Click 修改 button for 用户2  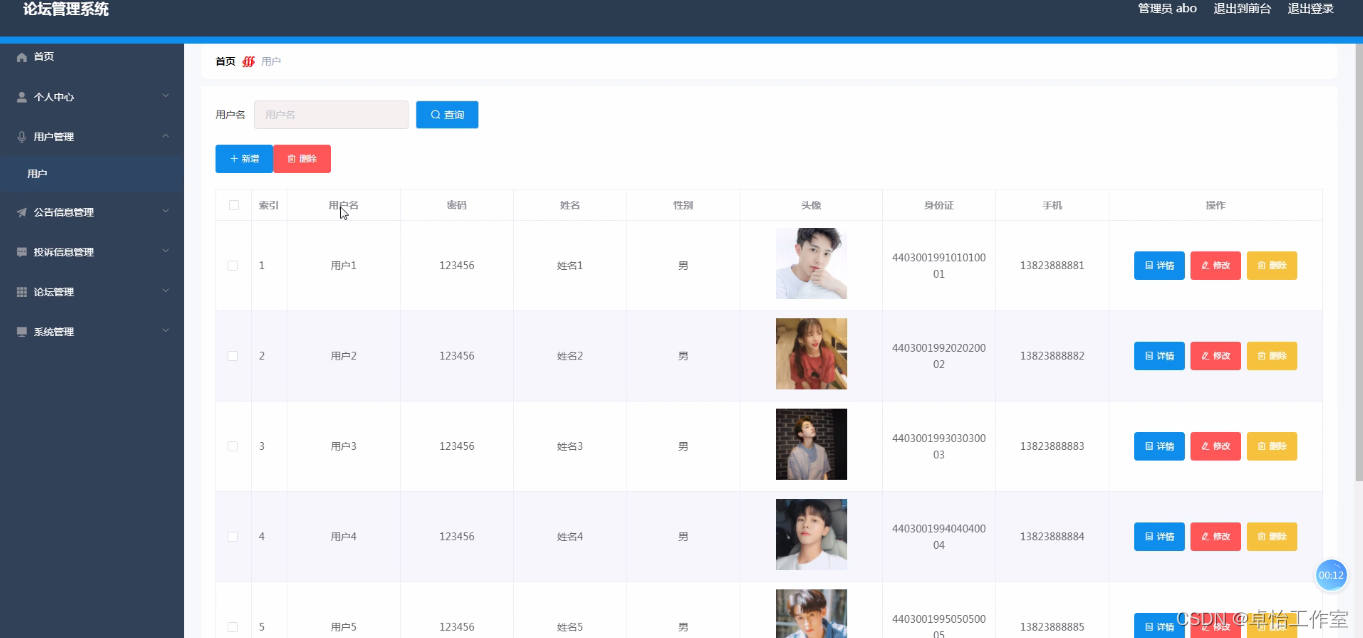pyautogui.click(x=1216, y=356)
